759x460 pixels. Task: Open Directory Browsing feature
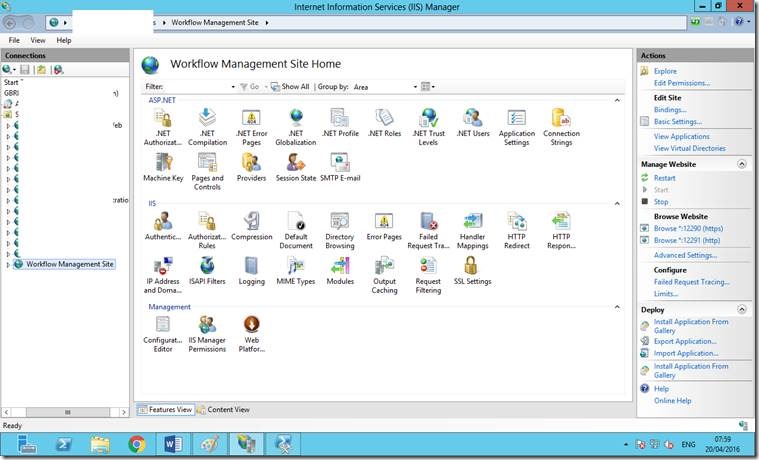340,230
